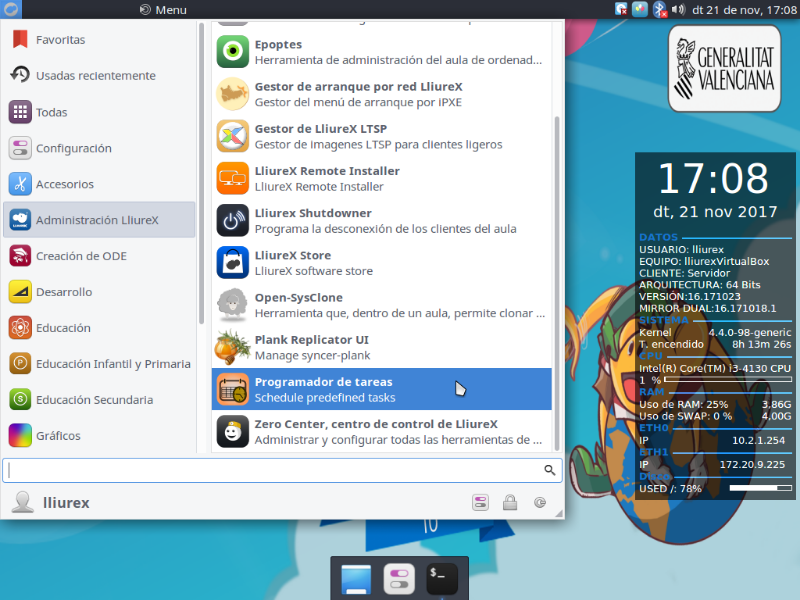Open the panel clock dt 21 de nov
The width and height of the screenshot is (800, 600).
pyautogui.click(x=744, y=10)
